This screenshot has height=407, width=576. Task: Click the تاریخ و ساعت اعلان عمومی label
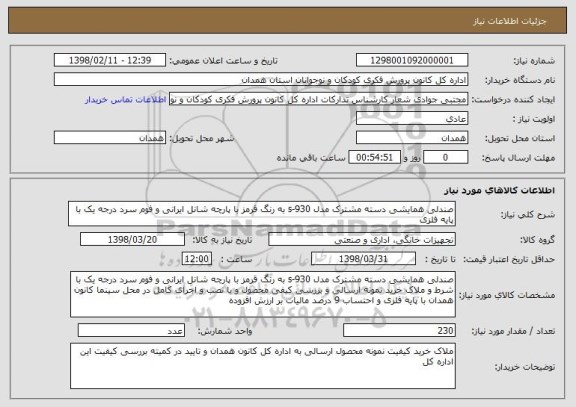223,61
